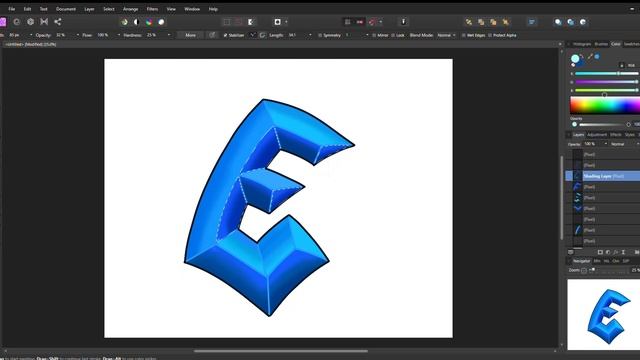Switch to the Histogram panel tab

(x=582, y=44)
